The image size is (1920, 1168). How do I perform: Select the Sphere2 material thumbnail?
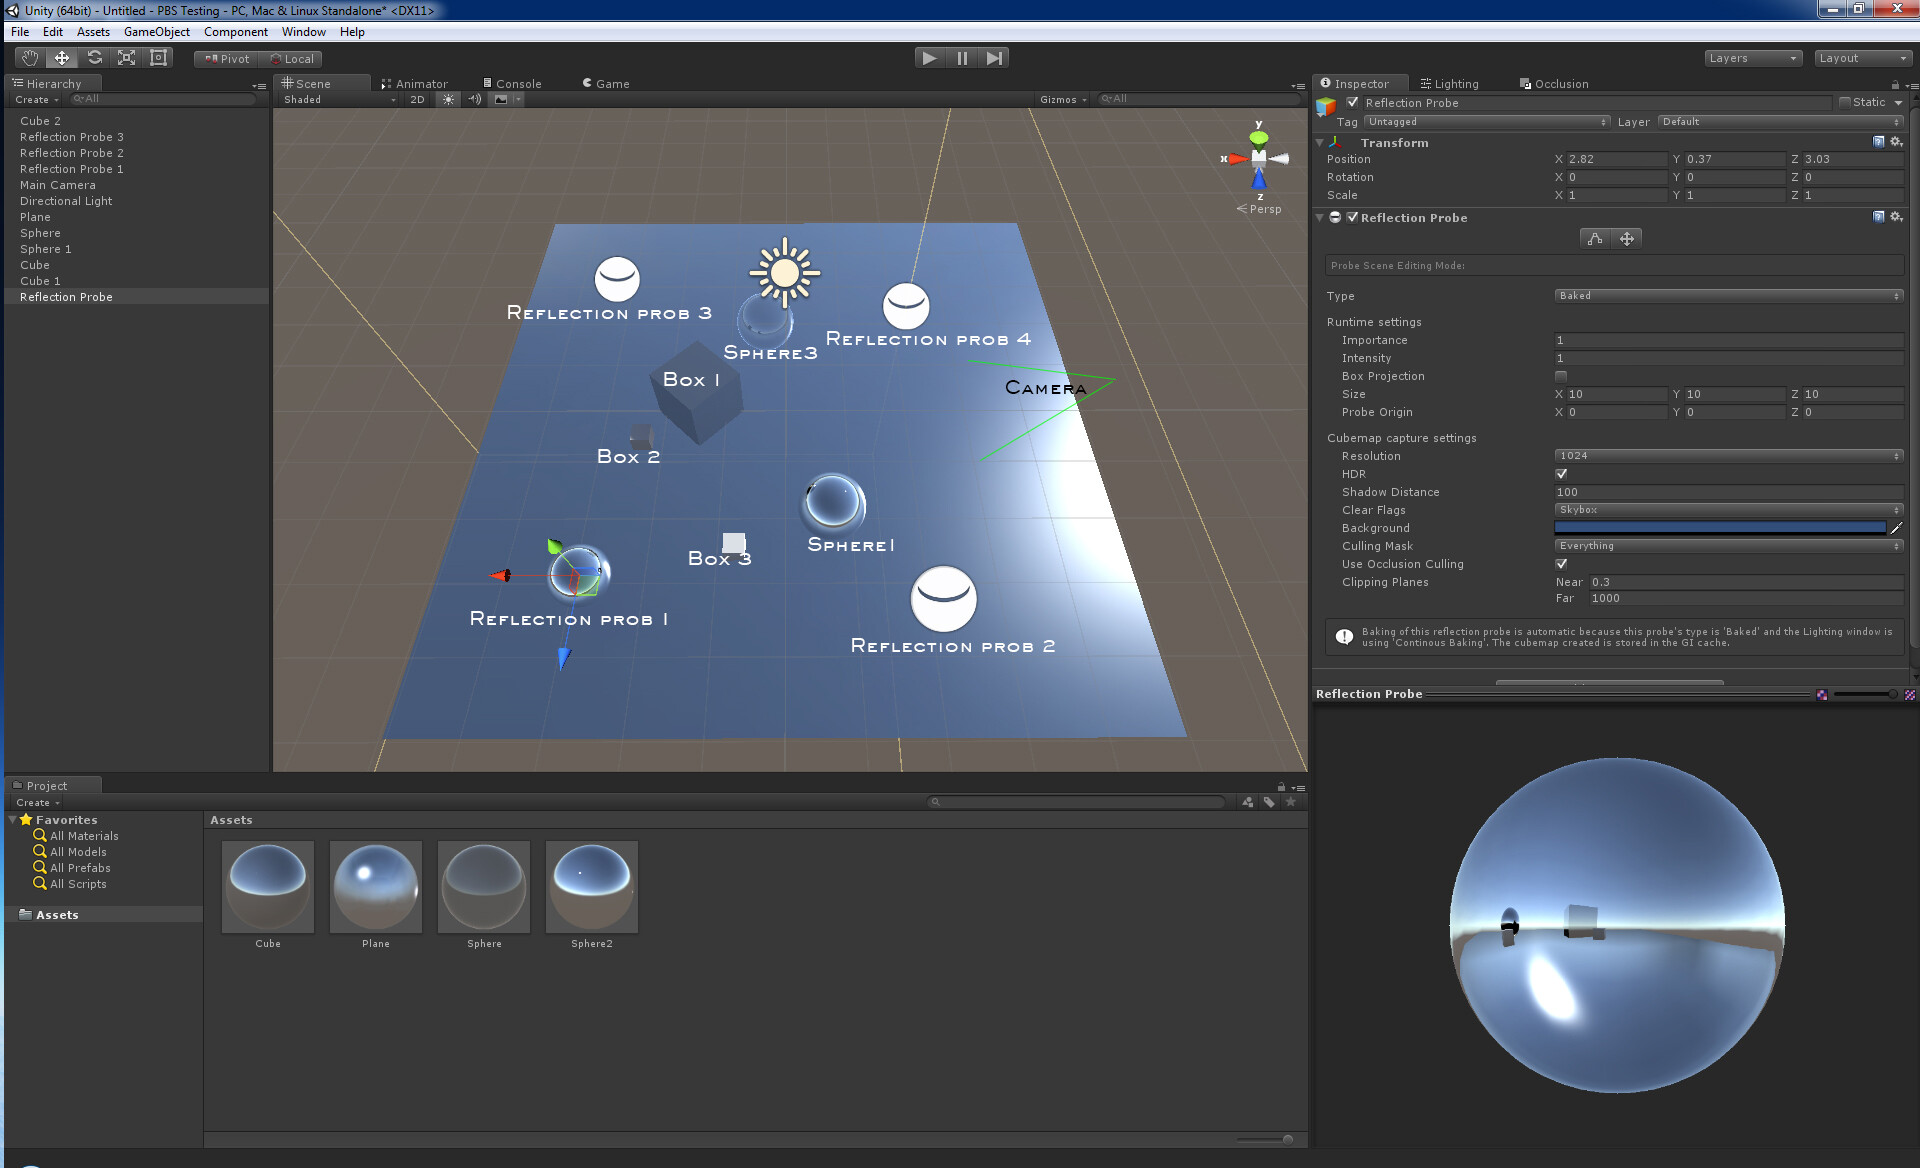(x=592, y=886)
